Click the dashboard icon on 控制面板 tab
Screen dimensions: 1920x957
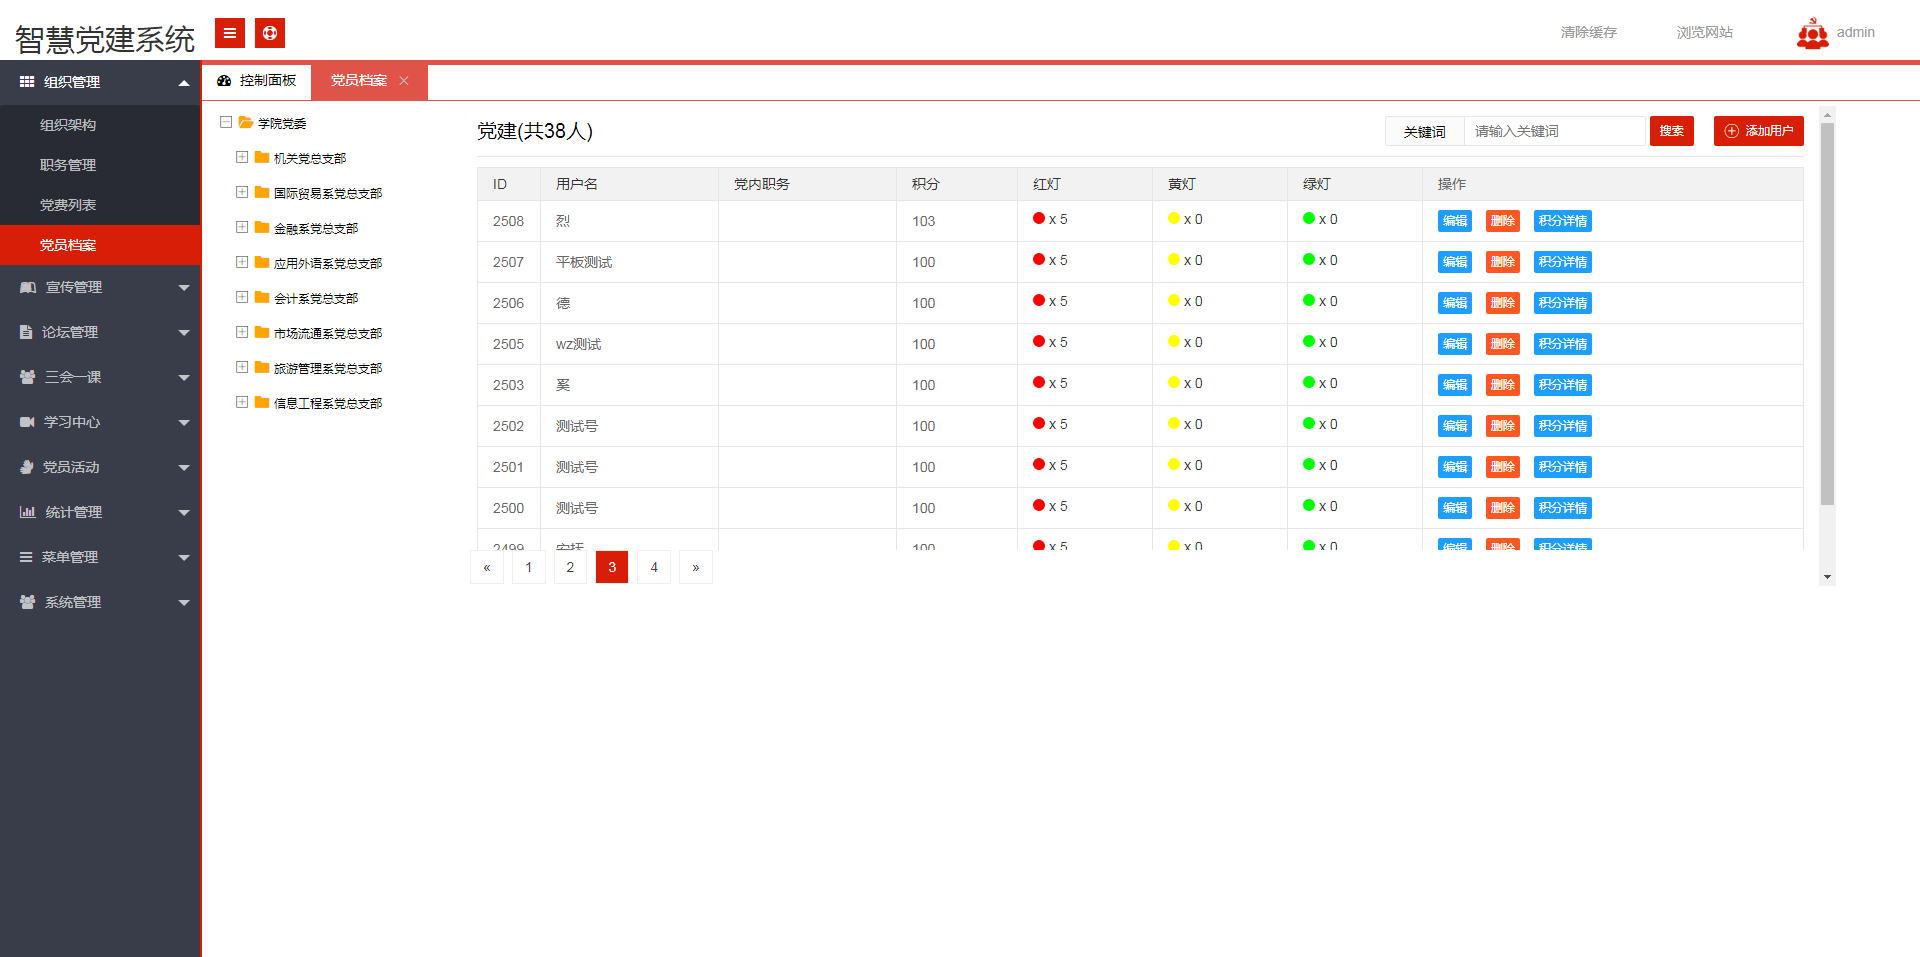(224, 81)
